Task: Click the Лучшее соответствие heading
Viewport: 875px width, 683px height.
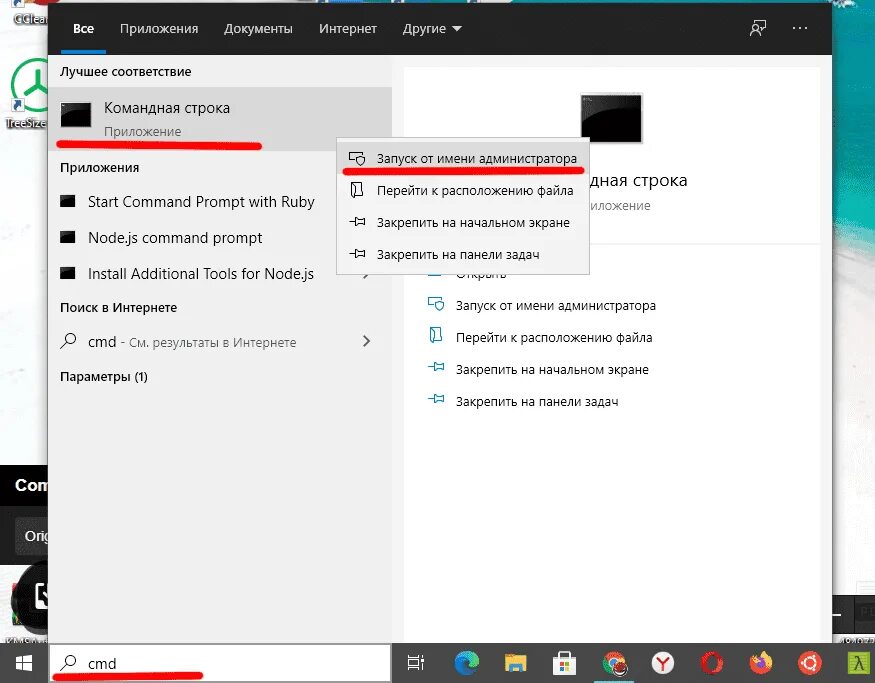Action: pyautogui.click(x=126, y=71)
